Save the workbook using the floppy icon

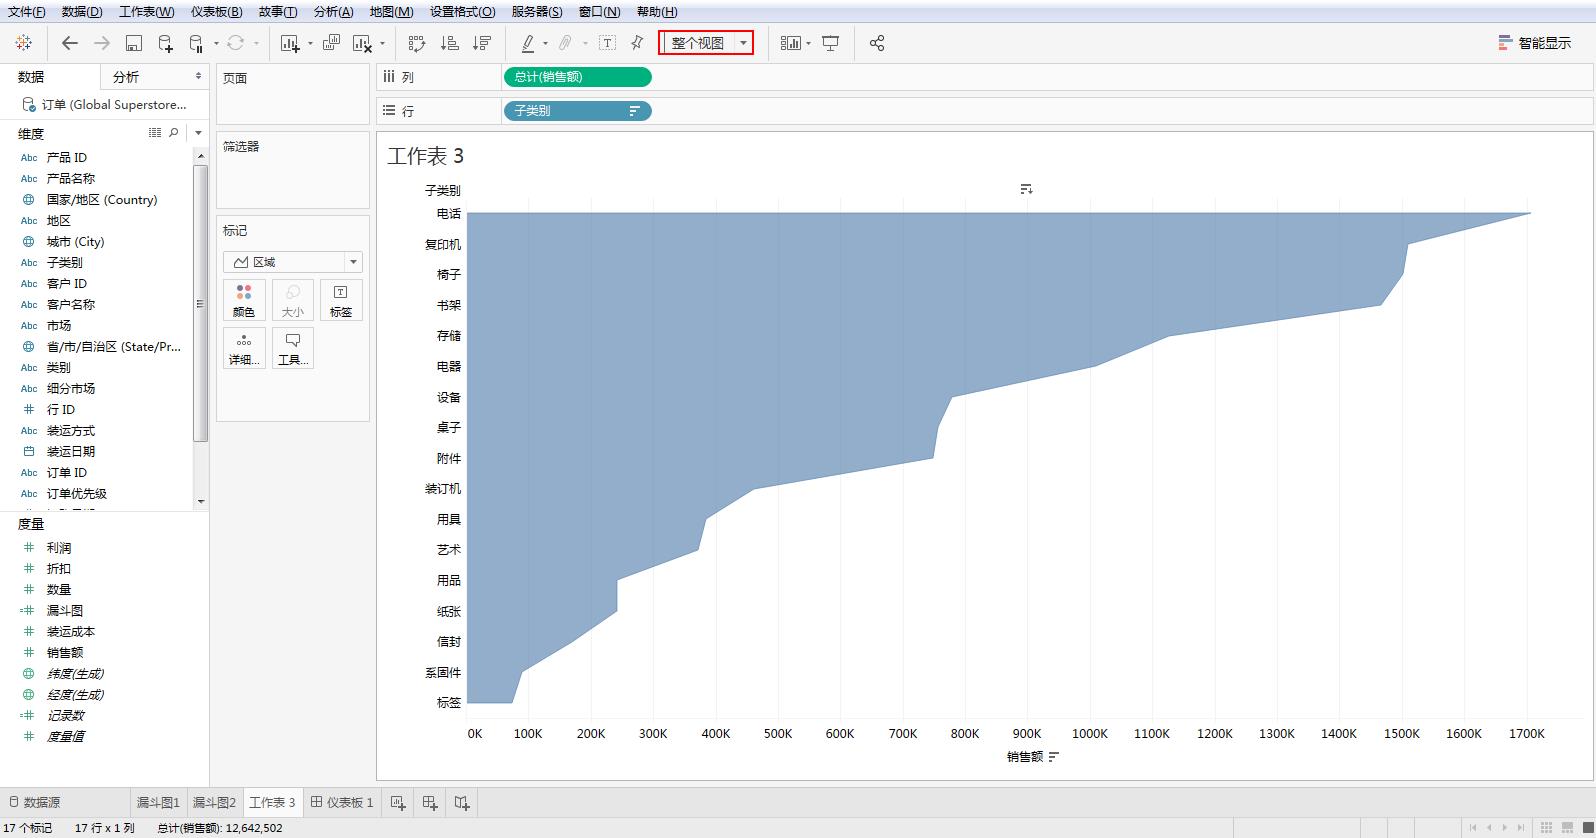click(134, 43)
